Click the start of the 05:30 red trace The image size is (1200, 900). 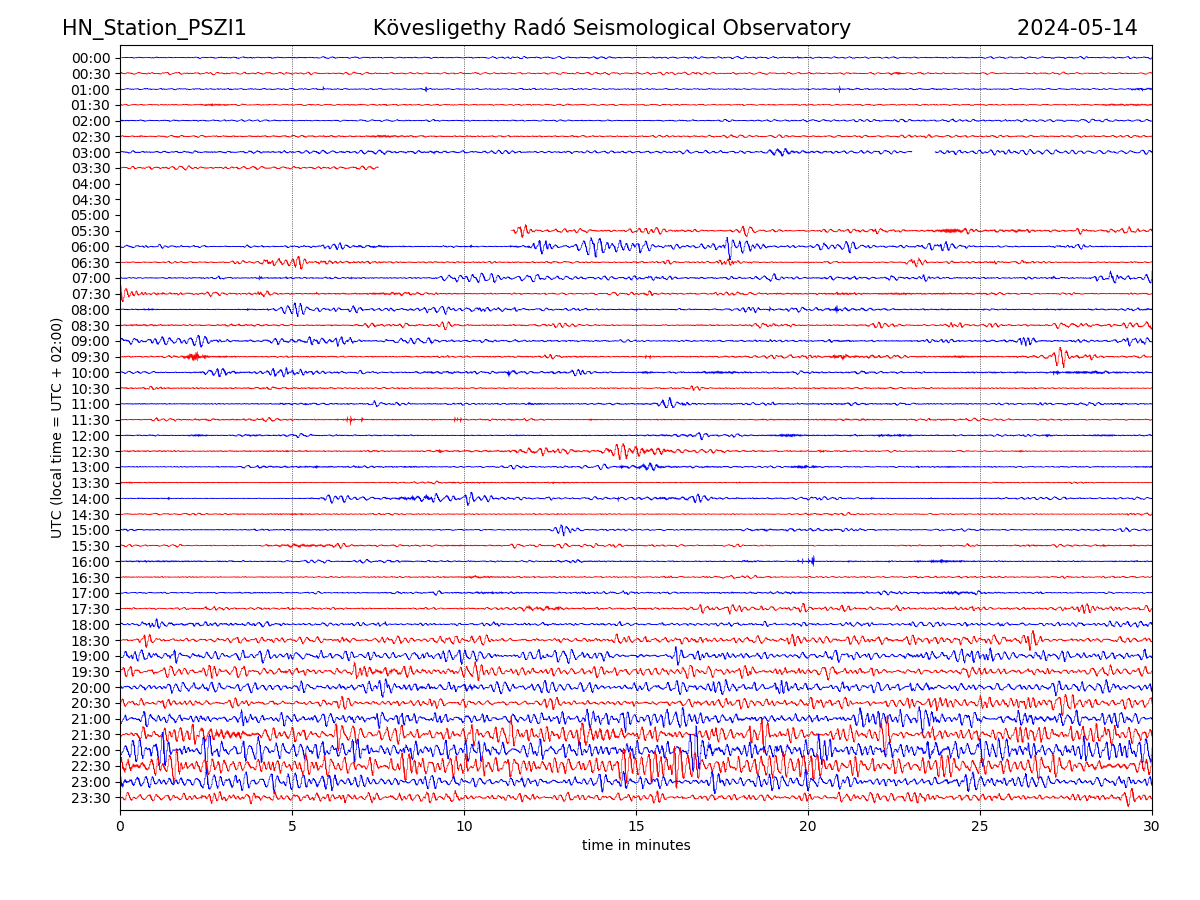tap(514, 231)
